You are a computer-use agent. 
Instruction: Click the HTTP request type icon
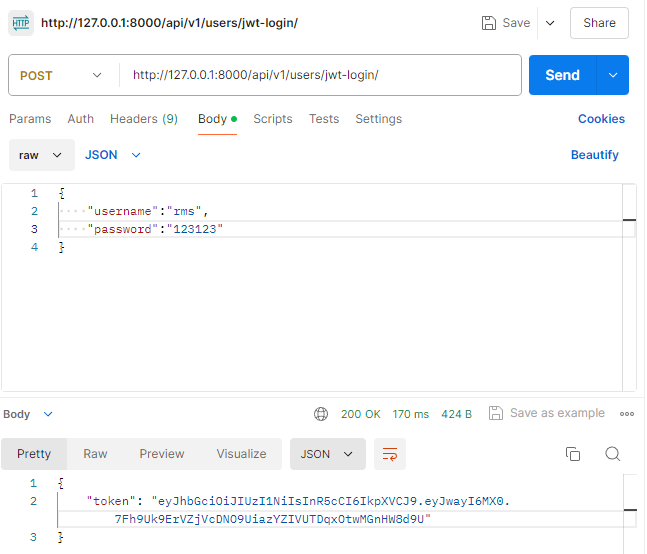(21, 23)
